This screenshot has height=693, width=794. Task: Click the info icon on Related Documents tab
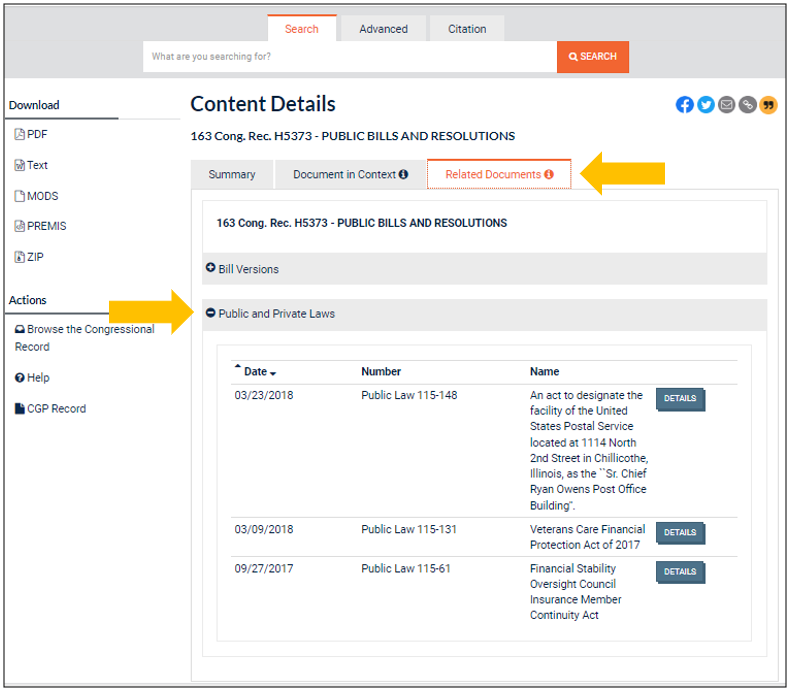549,175
